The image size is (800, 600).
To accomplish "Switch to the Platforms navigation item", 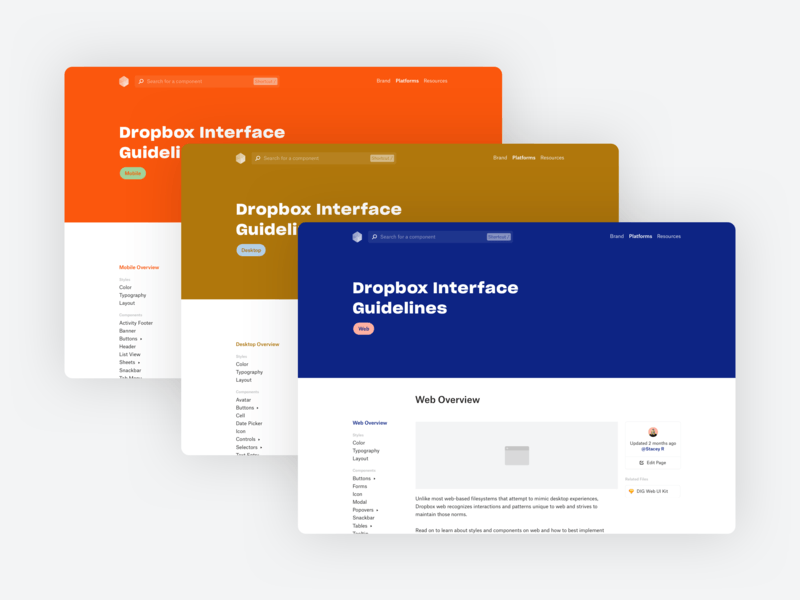I will tap(640, 235).
